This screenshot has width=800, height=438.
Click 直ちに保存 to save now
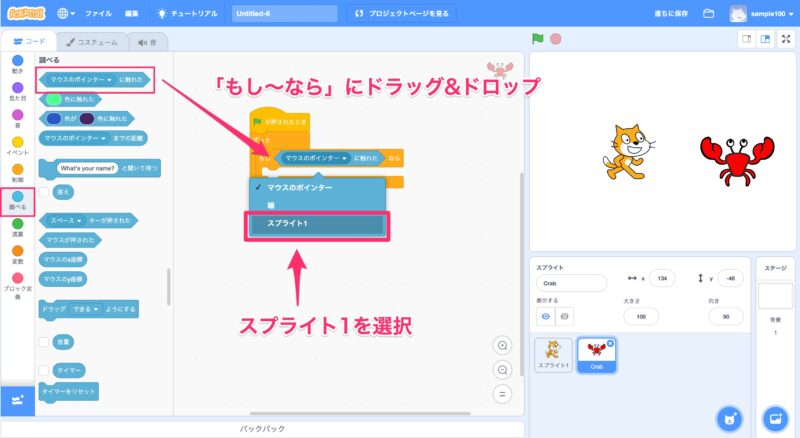coord(667,14)
